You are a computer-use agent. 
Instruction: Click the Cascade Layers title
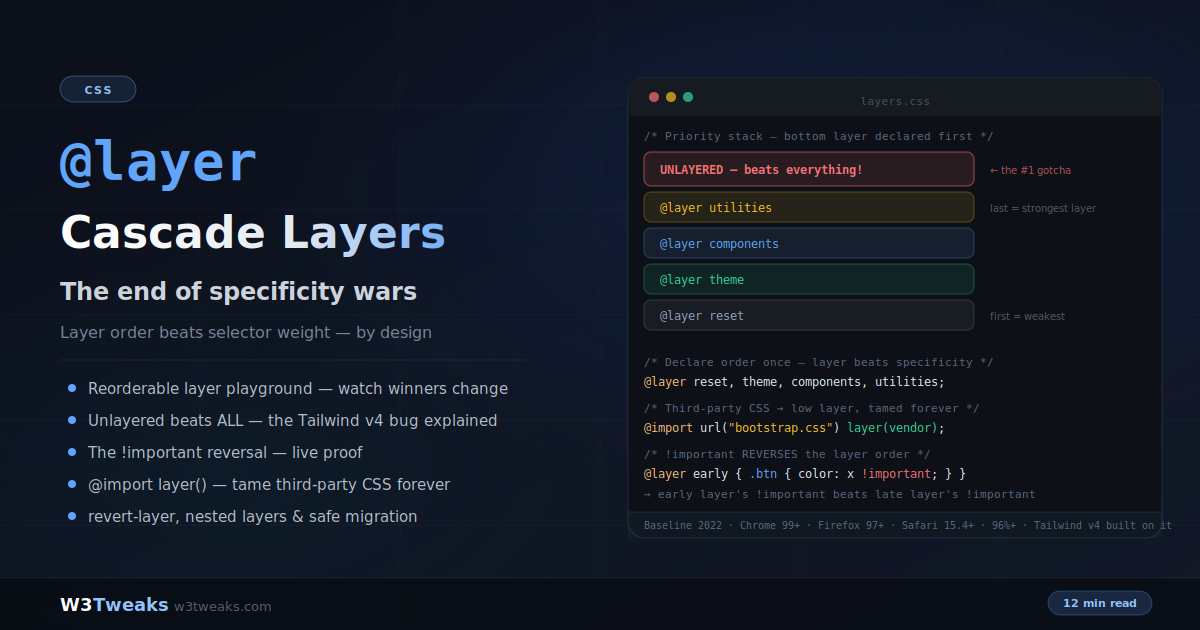[x=253, y=233]
